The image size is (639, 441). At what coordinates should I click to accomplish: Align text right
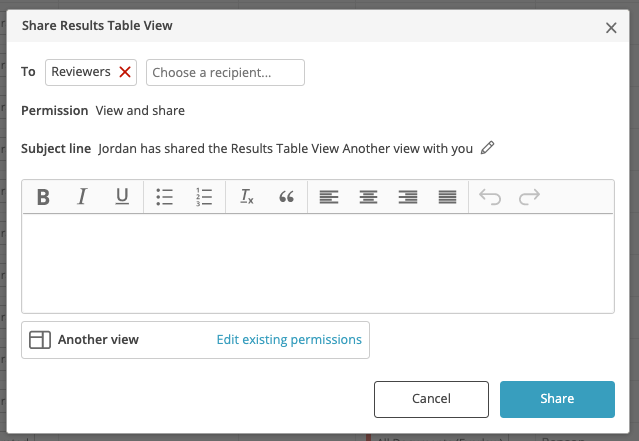tap(408, 197)
